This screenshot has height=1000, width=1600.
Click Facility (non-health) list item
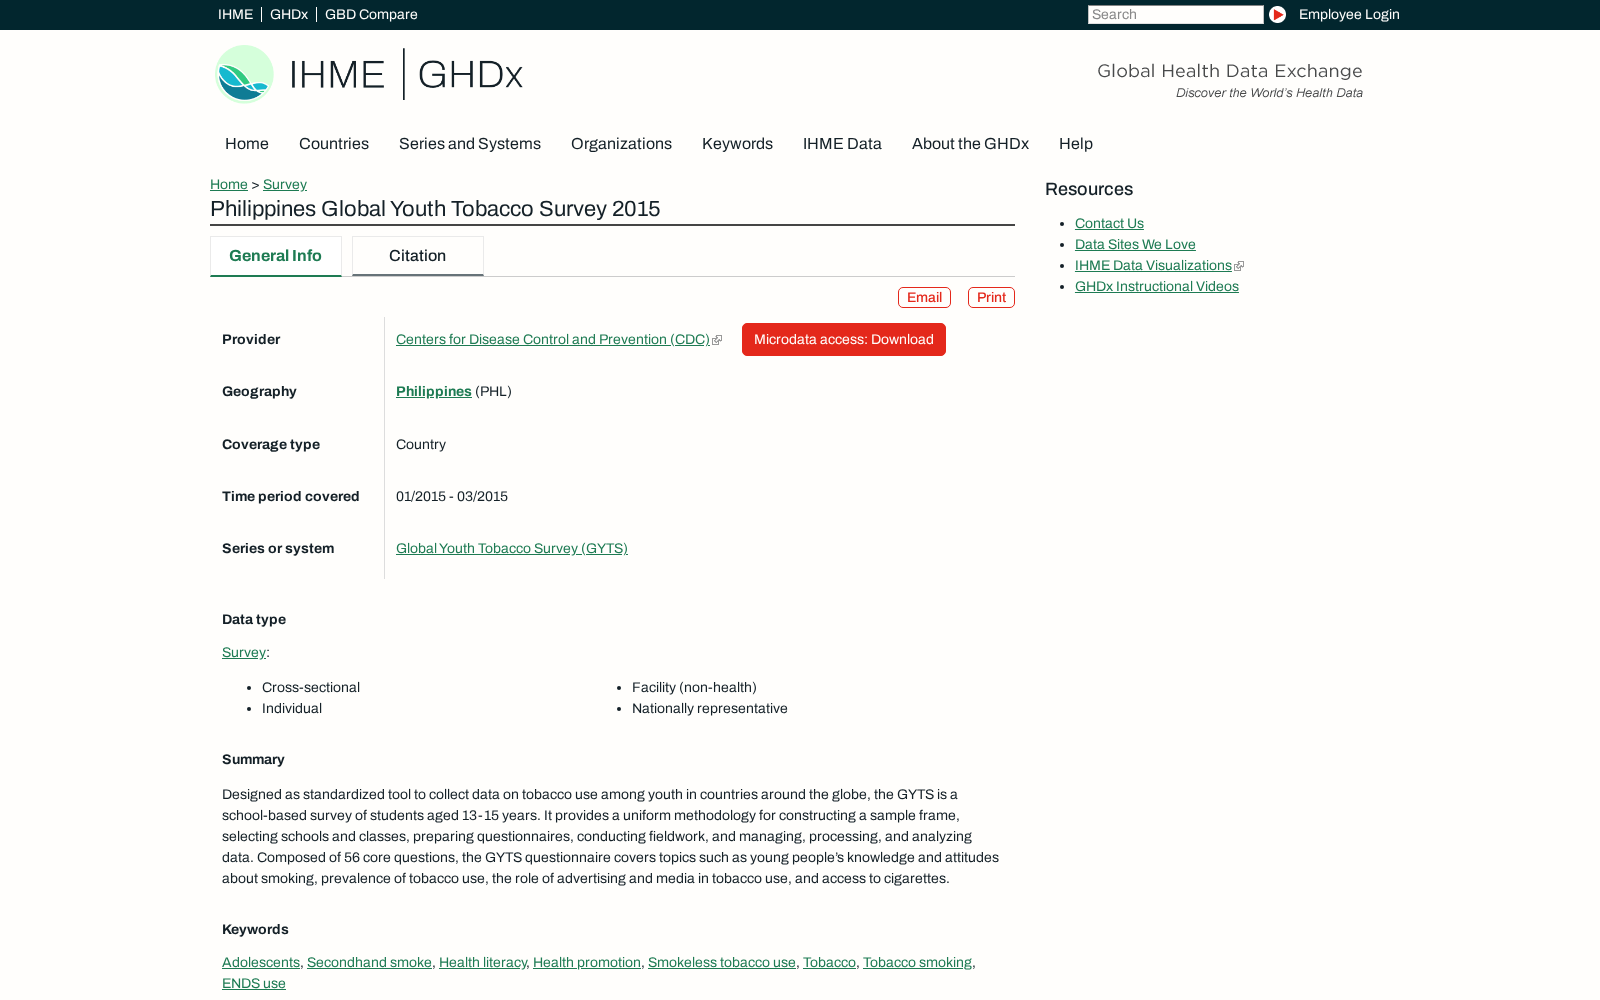point(694,687)
